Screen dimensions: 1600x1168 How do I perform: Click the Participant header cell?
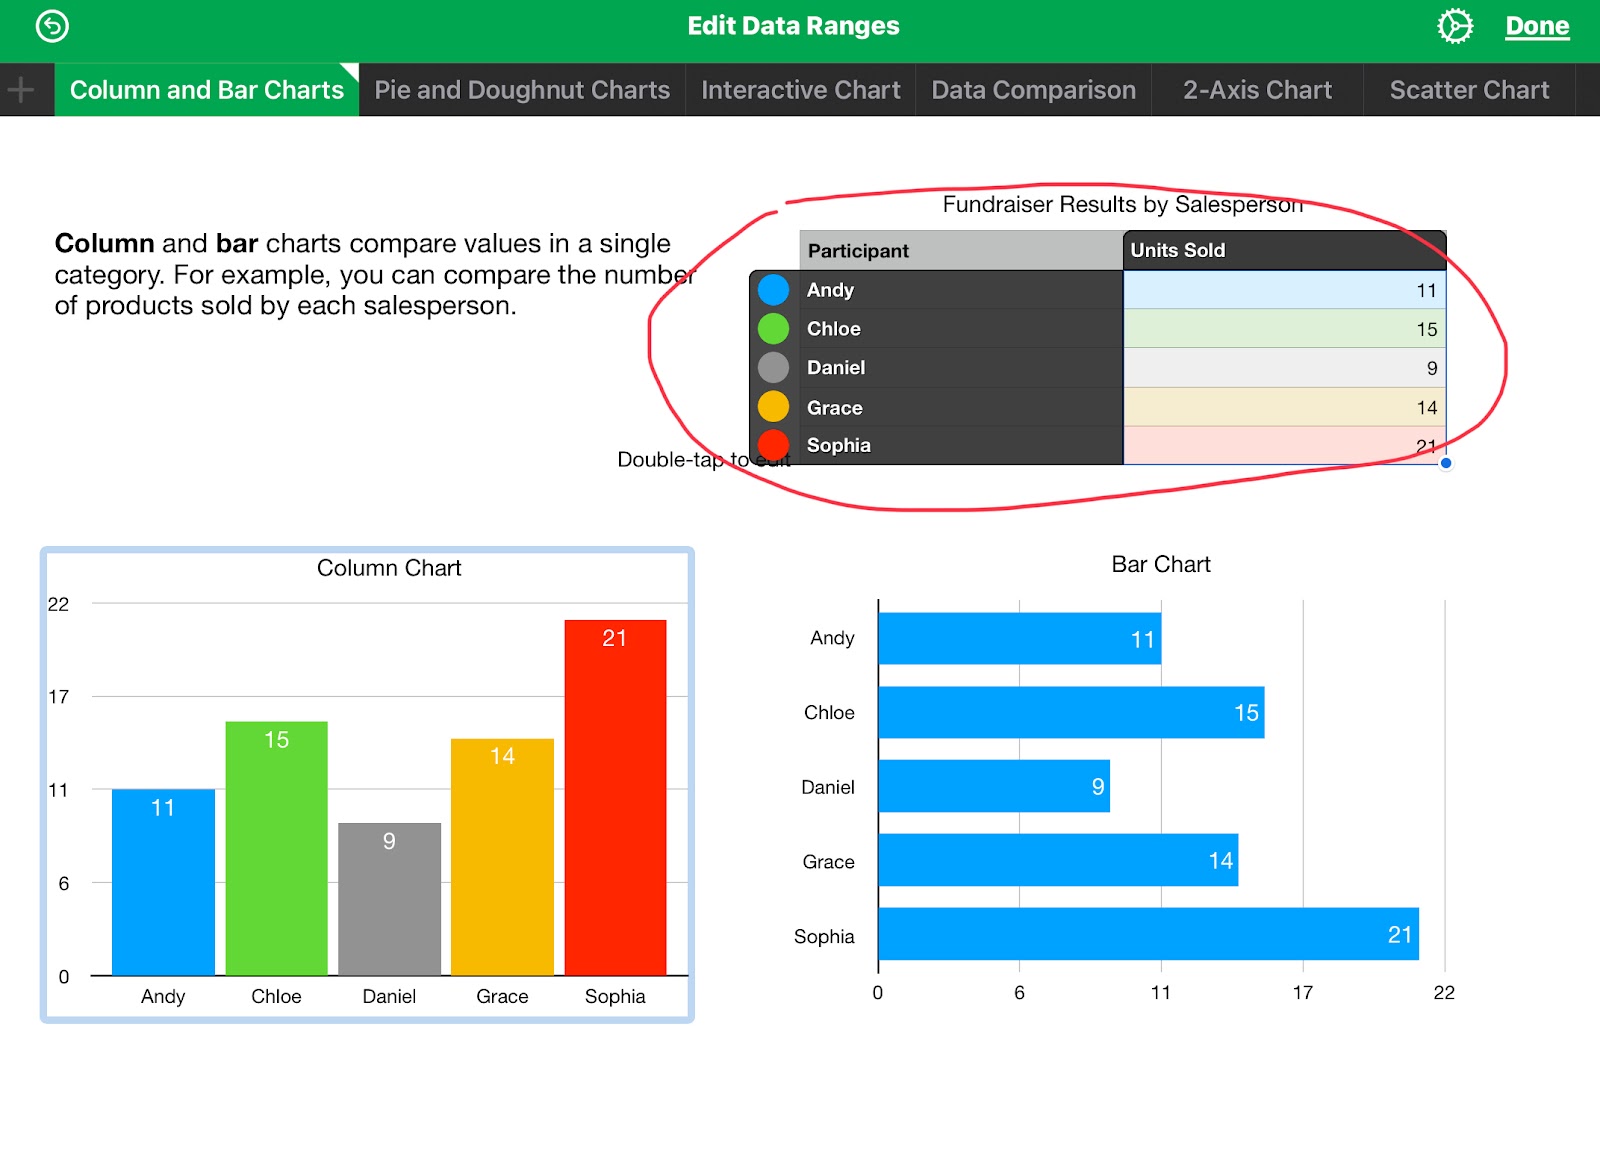pos(961,251)
